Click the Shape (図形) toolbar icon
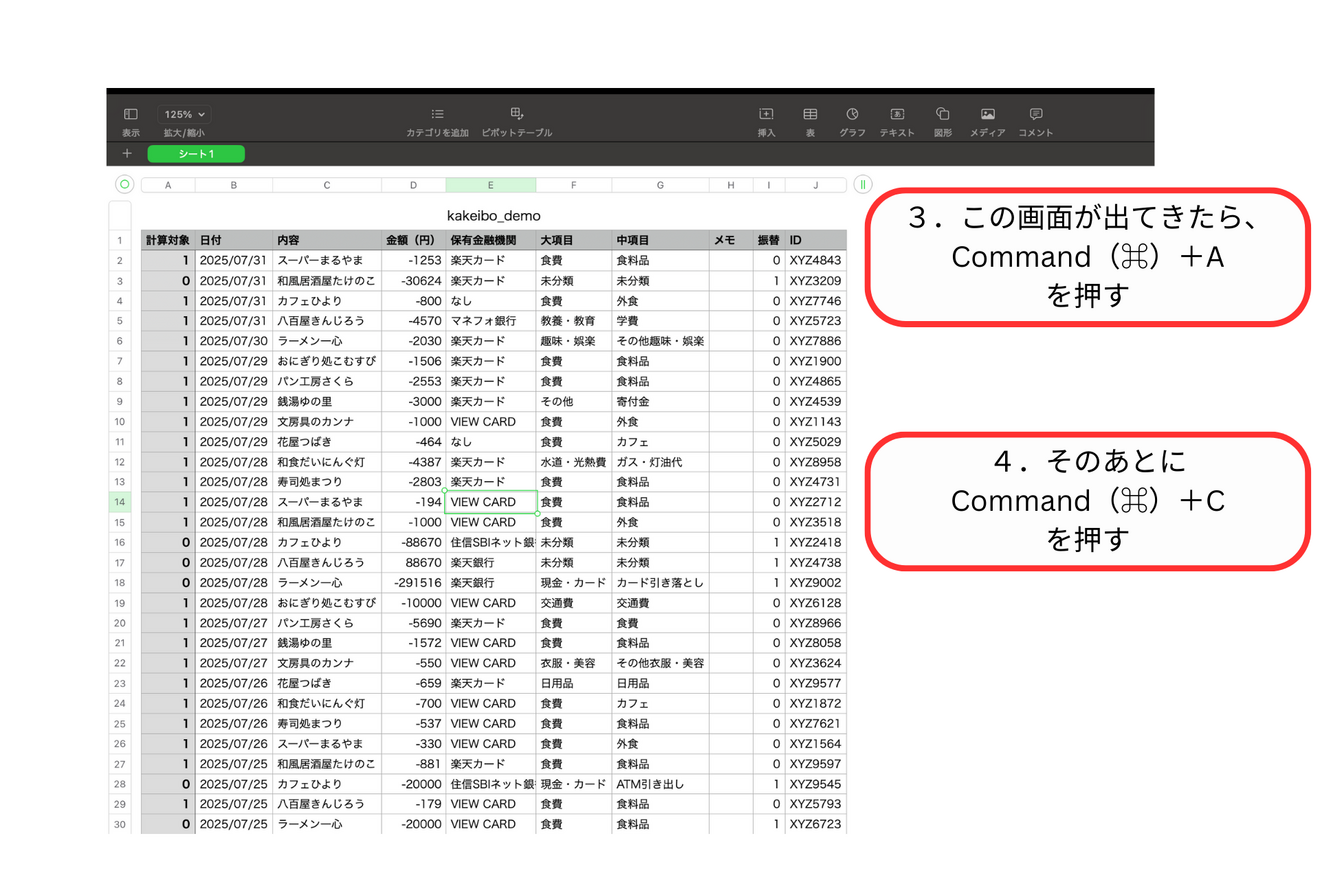This screenshot has width=1320, height=880. [x=942, y=114]
